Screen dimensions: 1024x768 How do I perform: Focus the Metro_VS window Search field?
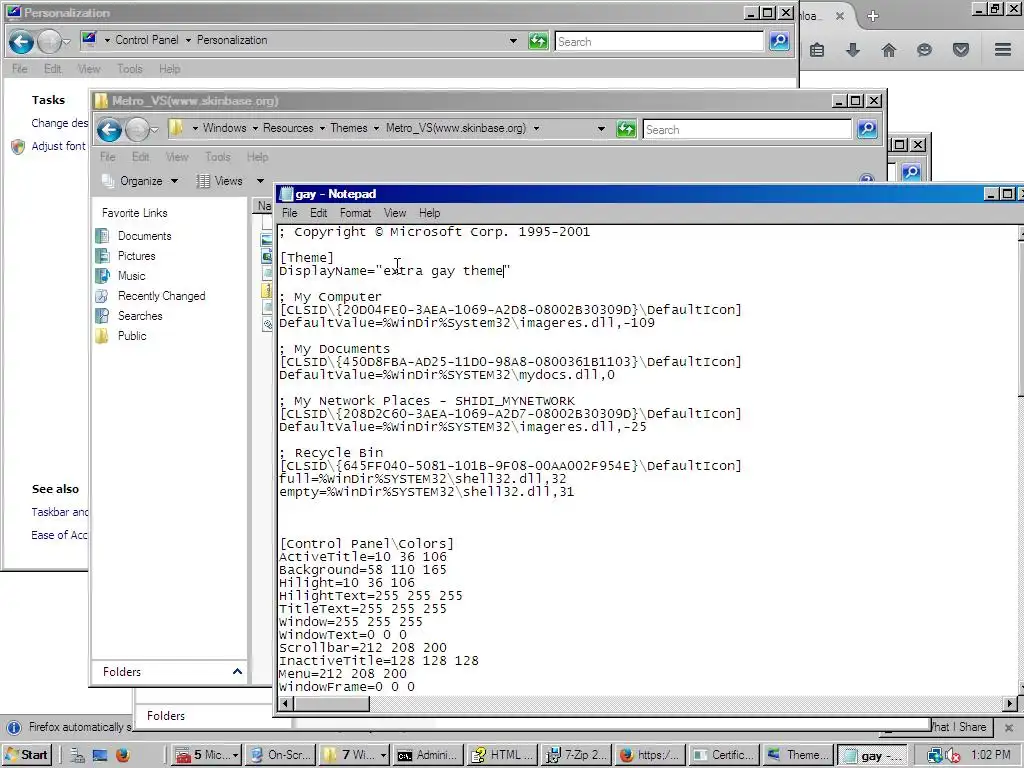pyautogui.click(x=746, y=129)
